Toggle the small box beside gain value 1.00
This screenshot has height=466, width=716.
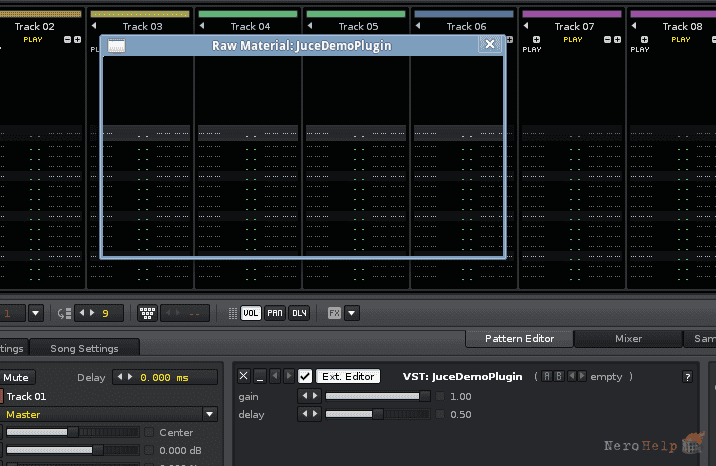point(440,396)
